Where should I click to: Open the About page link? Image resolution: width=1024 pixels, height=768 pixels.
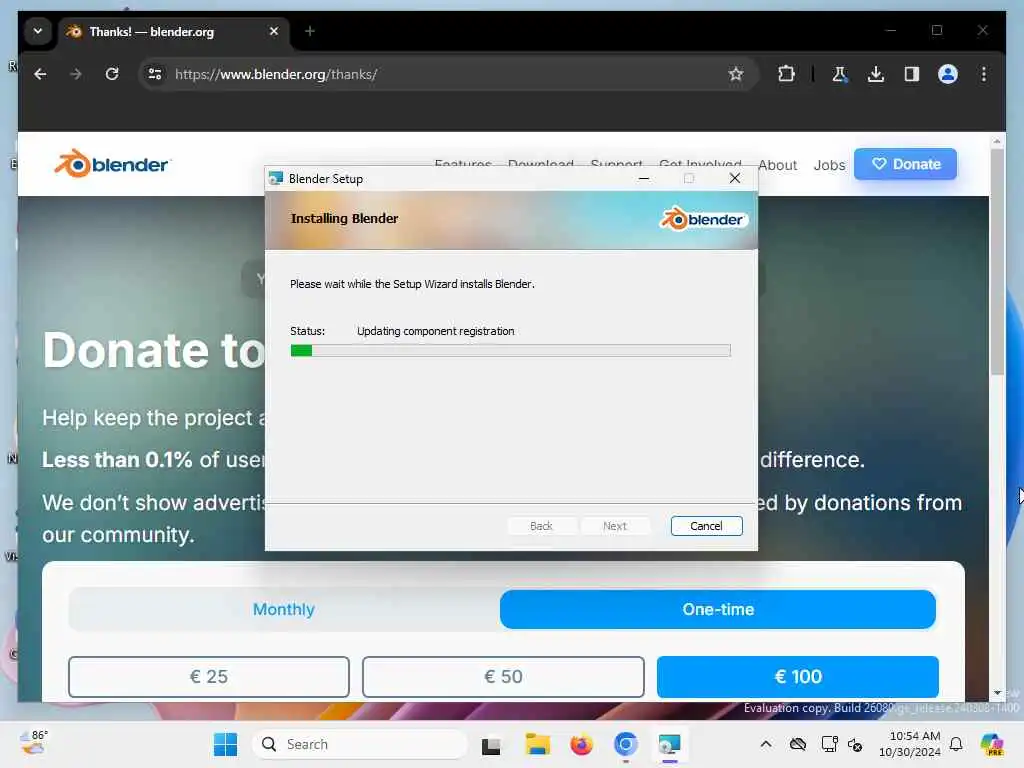777,165
